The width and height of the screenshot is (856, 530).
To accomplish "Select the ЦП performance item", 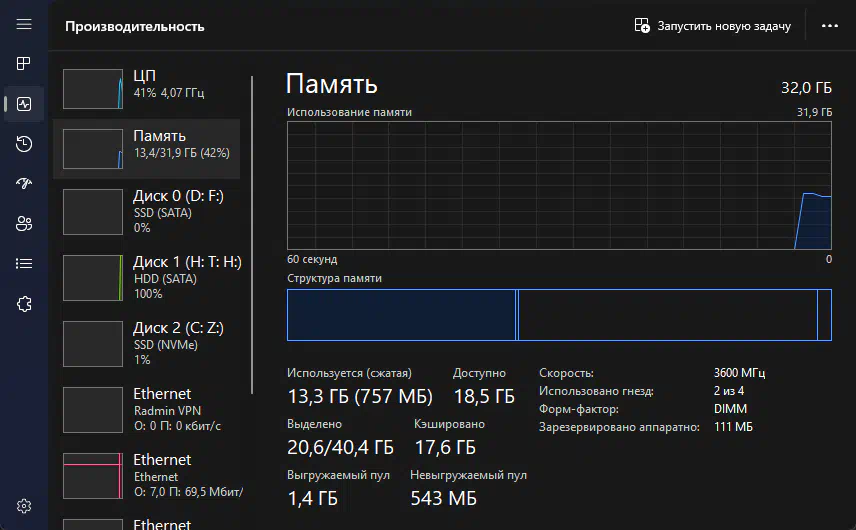I will [x=146, y=88].
